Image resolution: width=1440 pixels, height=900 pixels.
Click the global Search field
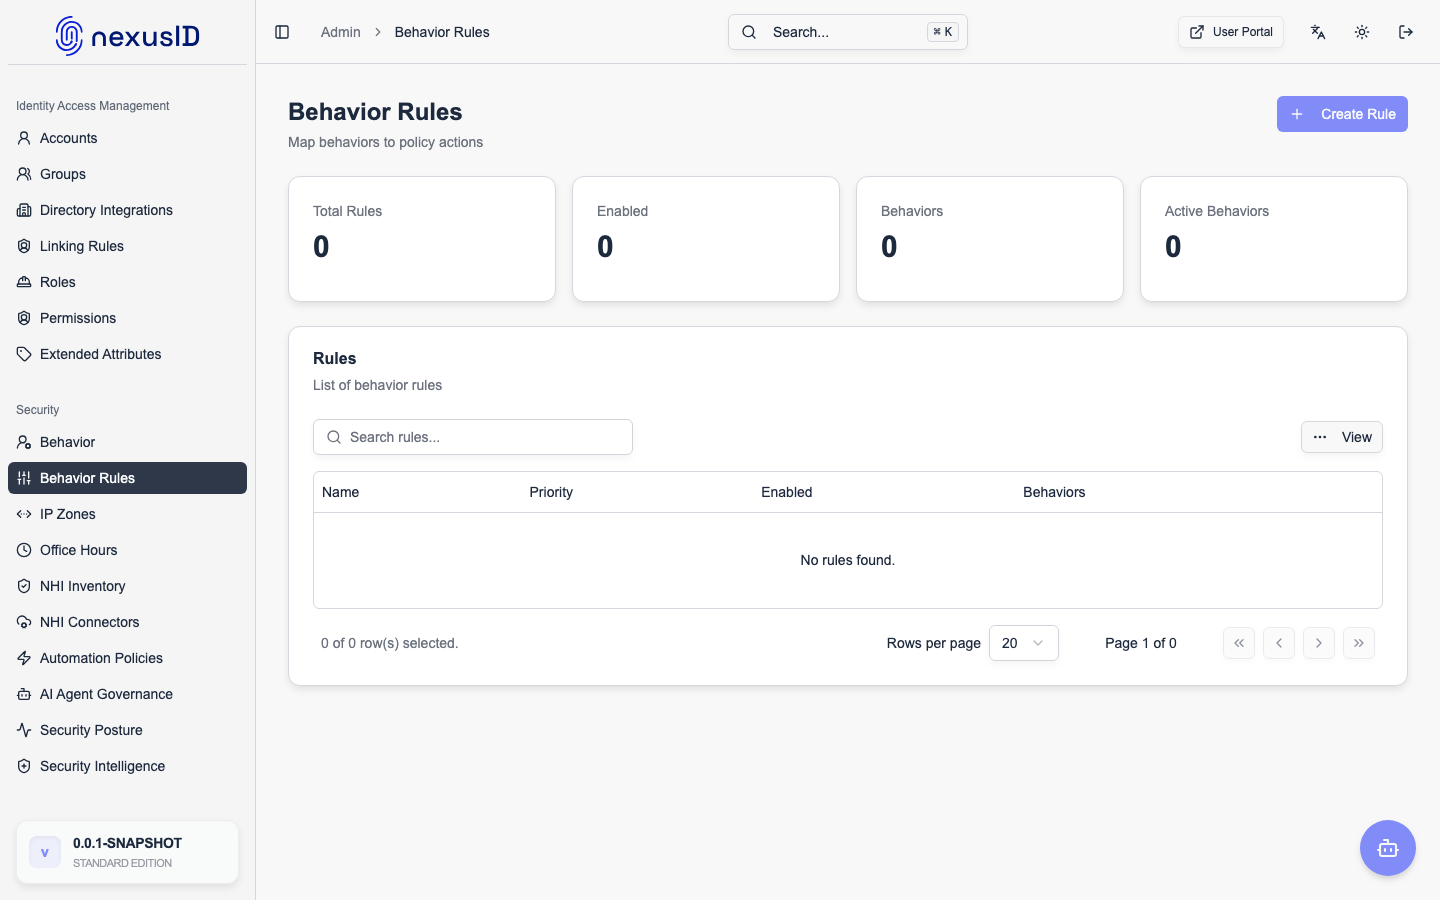point(848,32)
